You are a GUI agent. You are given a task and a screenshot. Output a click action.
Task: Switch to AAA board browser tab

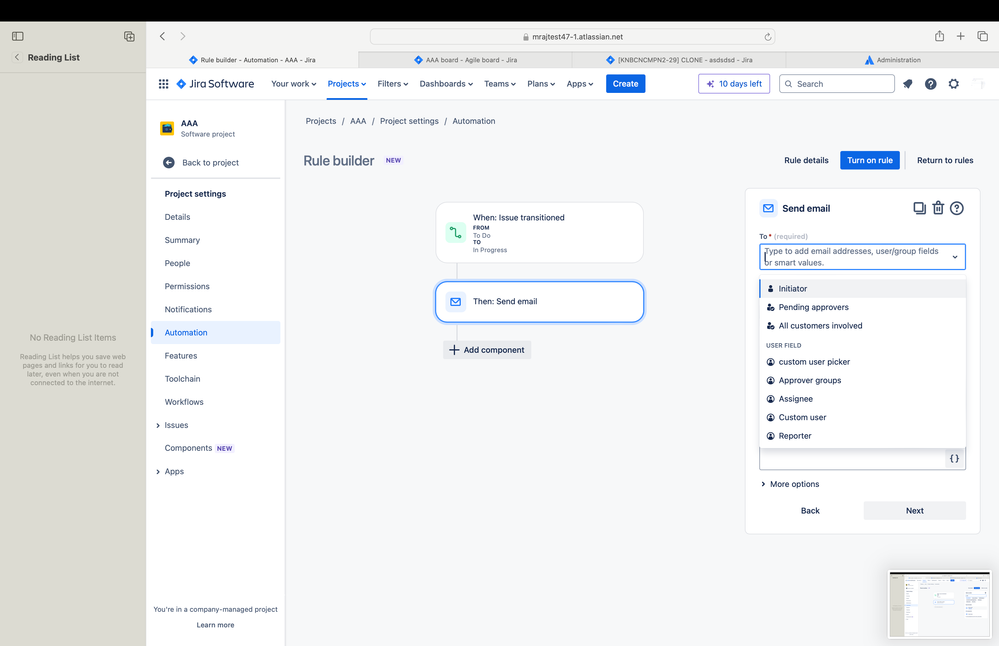tap(466, 60)
